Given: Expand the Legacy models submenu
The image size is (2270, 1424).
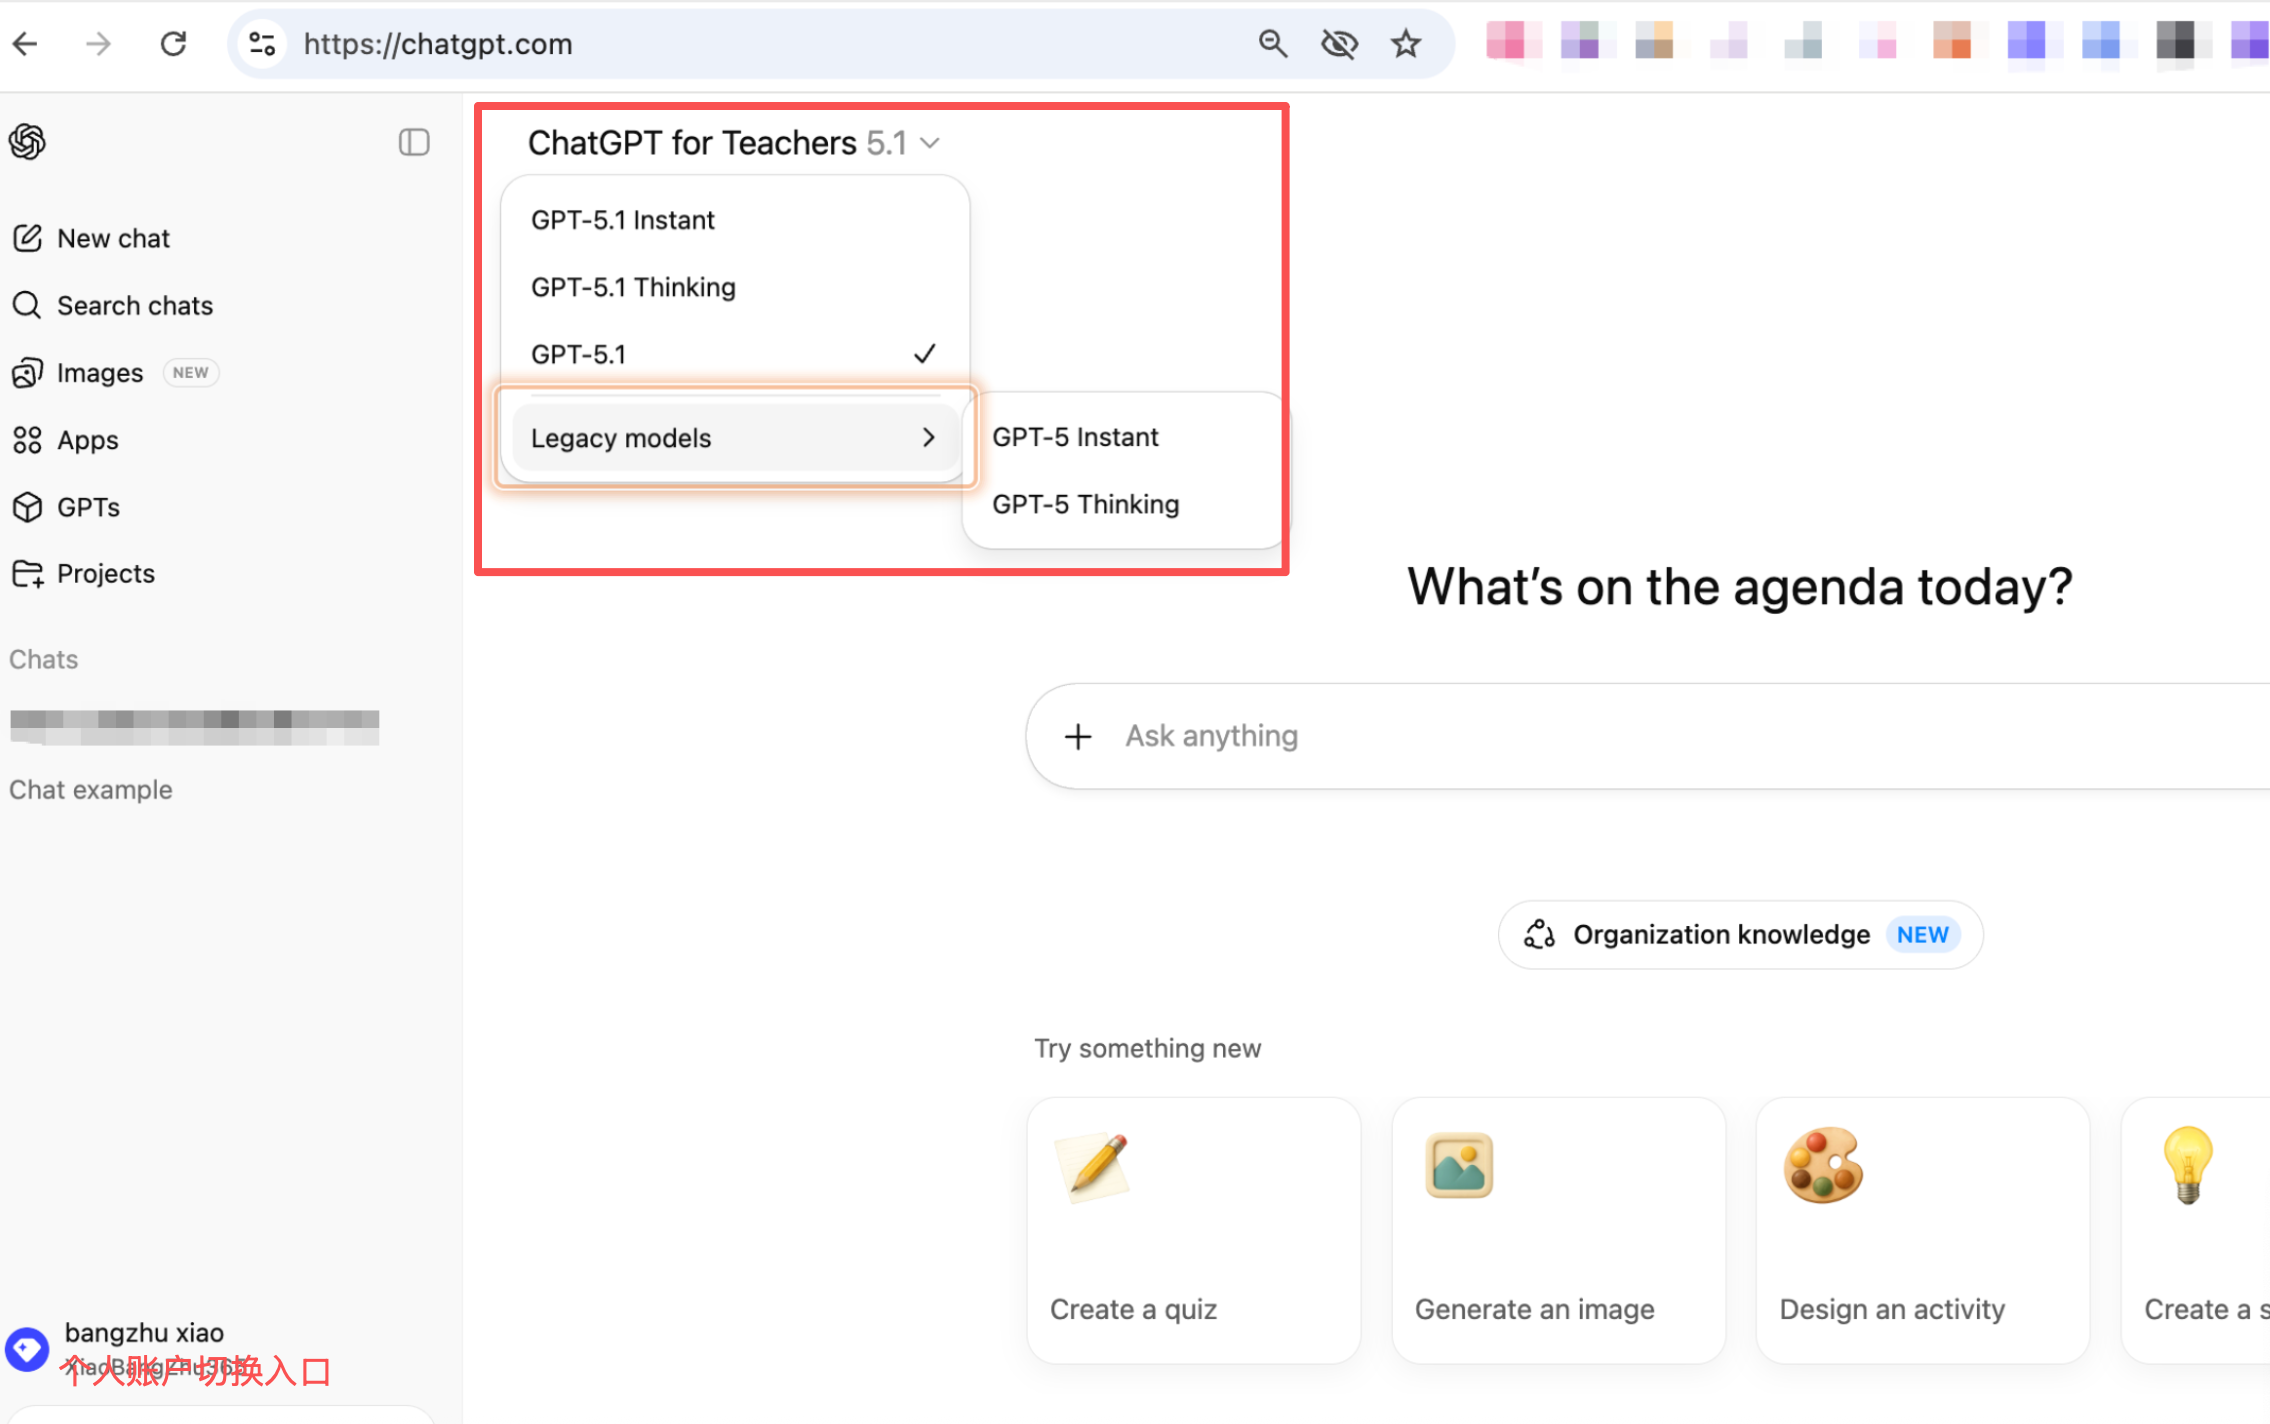Looking at the screenshot, I should point(735,438).
